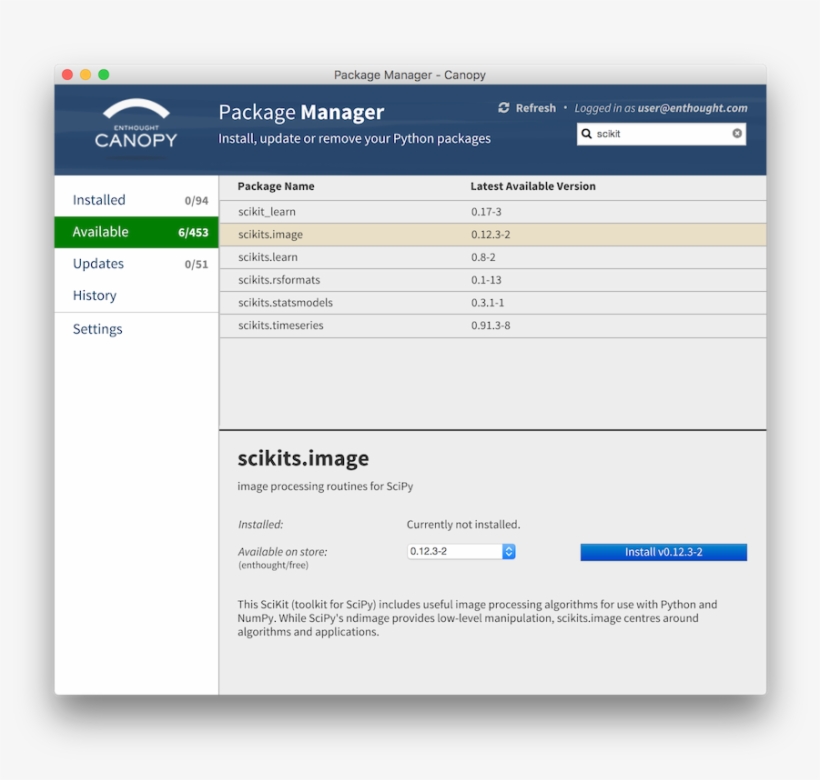This screenshot has width=820, height=780.
Task: Click the scikits.image detail heading
Action: point(303,458)
